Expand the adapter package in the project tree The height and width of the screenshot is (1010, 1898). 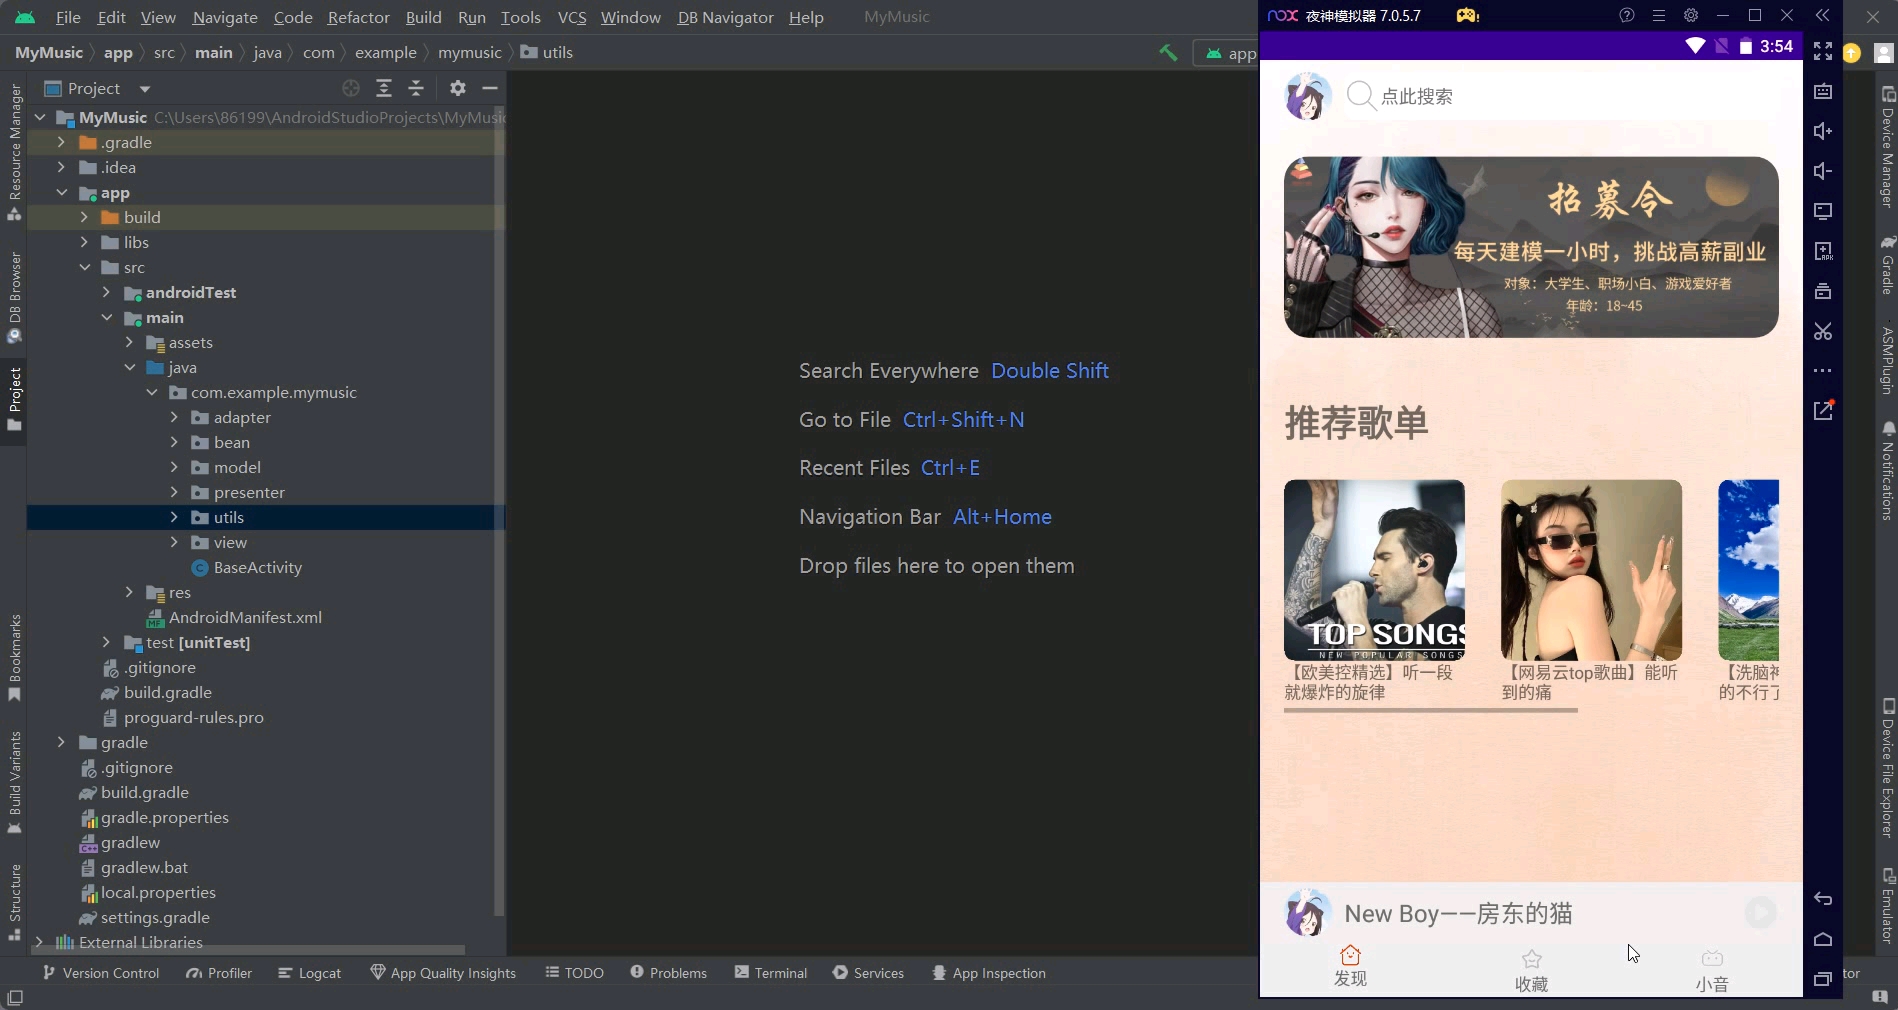175,417
